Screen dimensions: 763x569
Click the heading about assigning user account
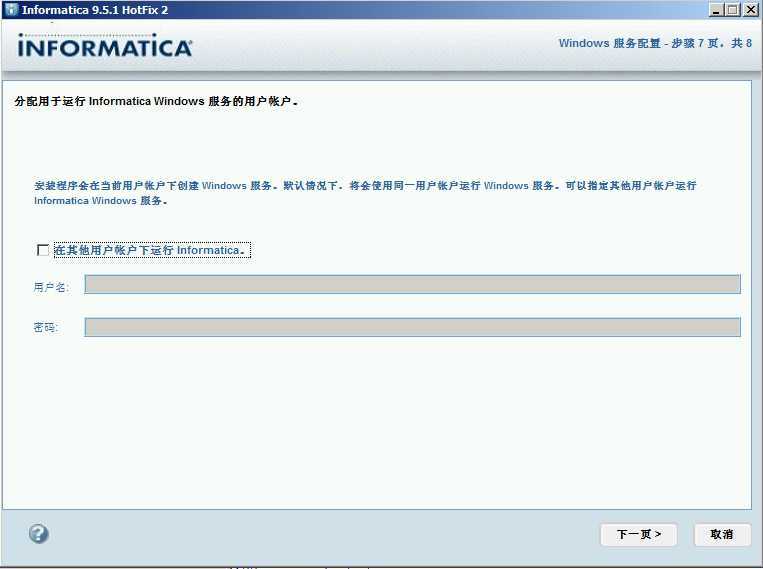tap(156, 101)
